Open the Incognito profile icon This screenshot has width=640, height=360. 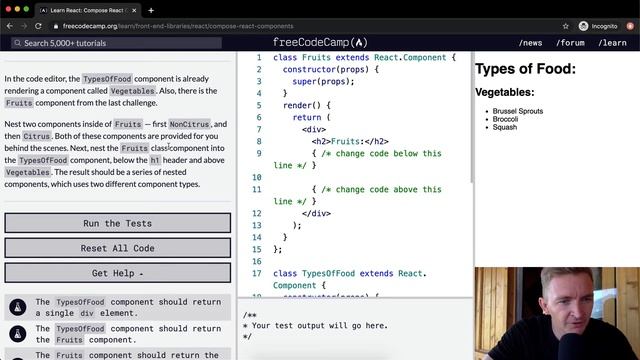tap(583, 26)
